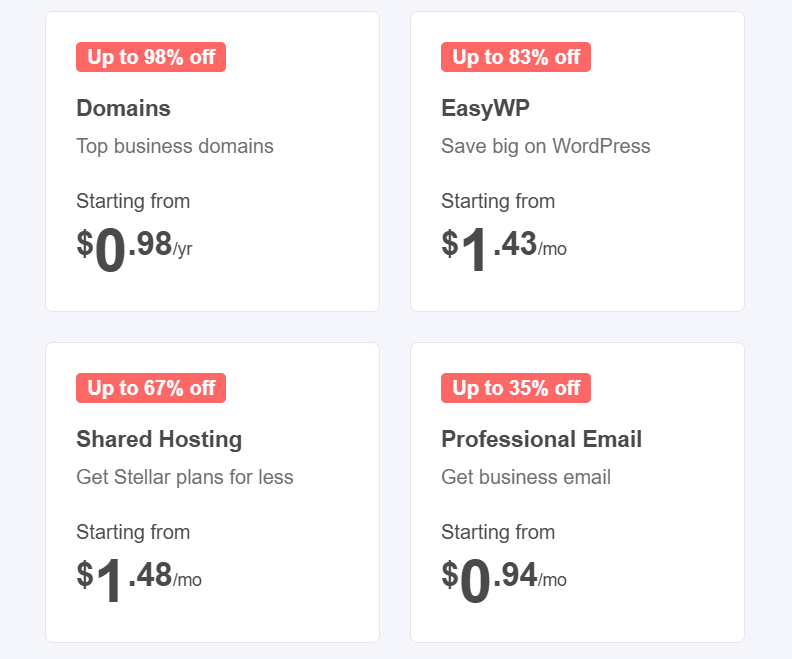Open the EasyWP heading
The width and height of the screenshot is (792, 659).
(485, 109)
